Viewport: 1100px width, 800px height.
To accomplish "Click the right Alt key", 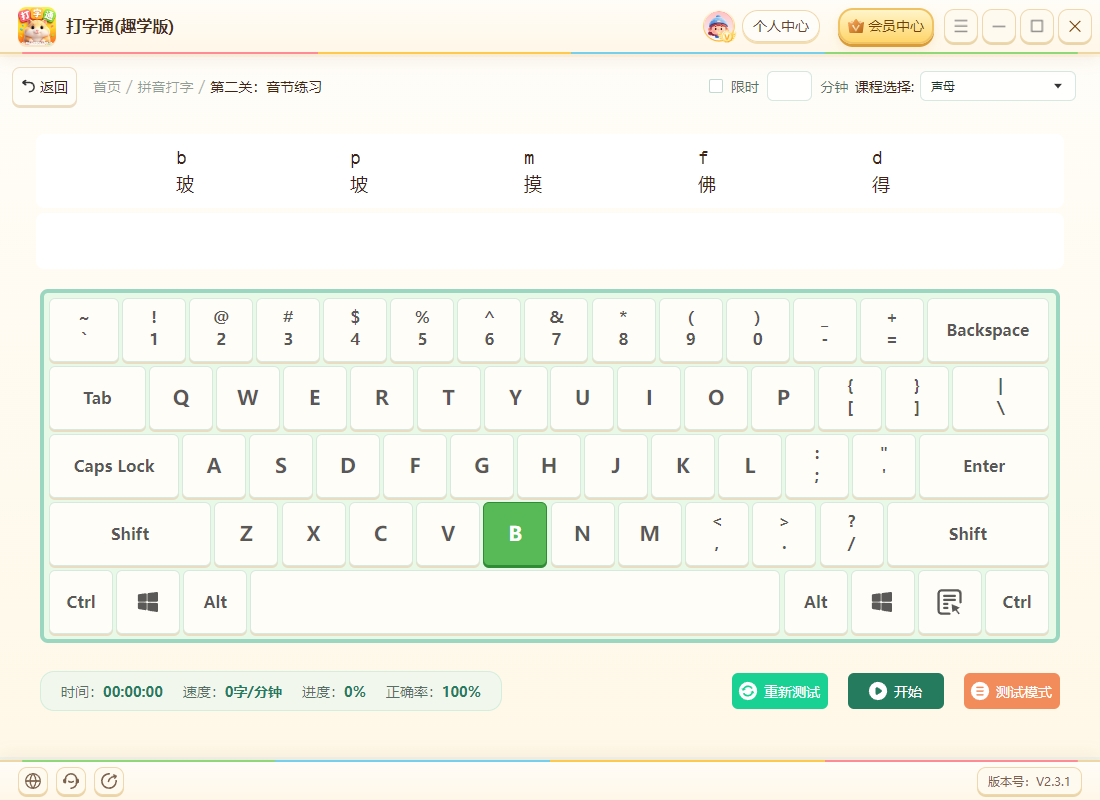I will (816, 602).
